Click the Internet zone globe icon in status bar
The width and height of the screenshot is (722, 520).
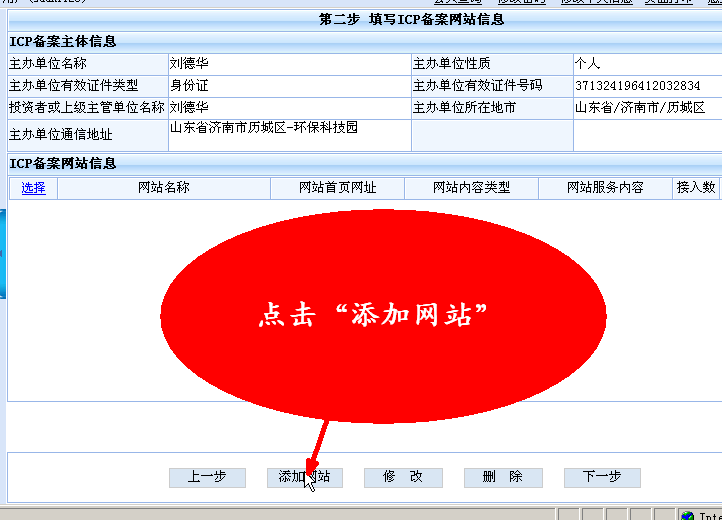click(x=687, y=515)
